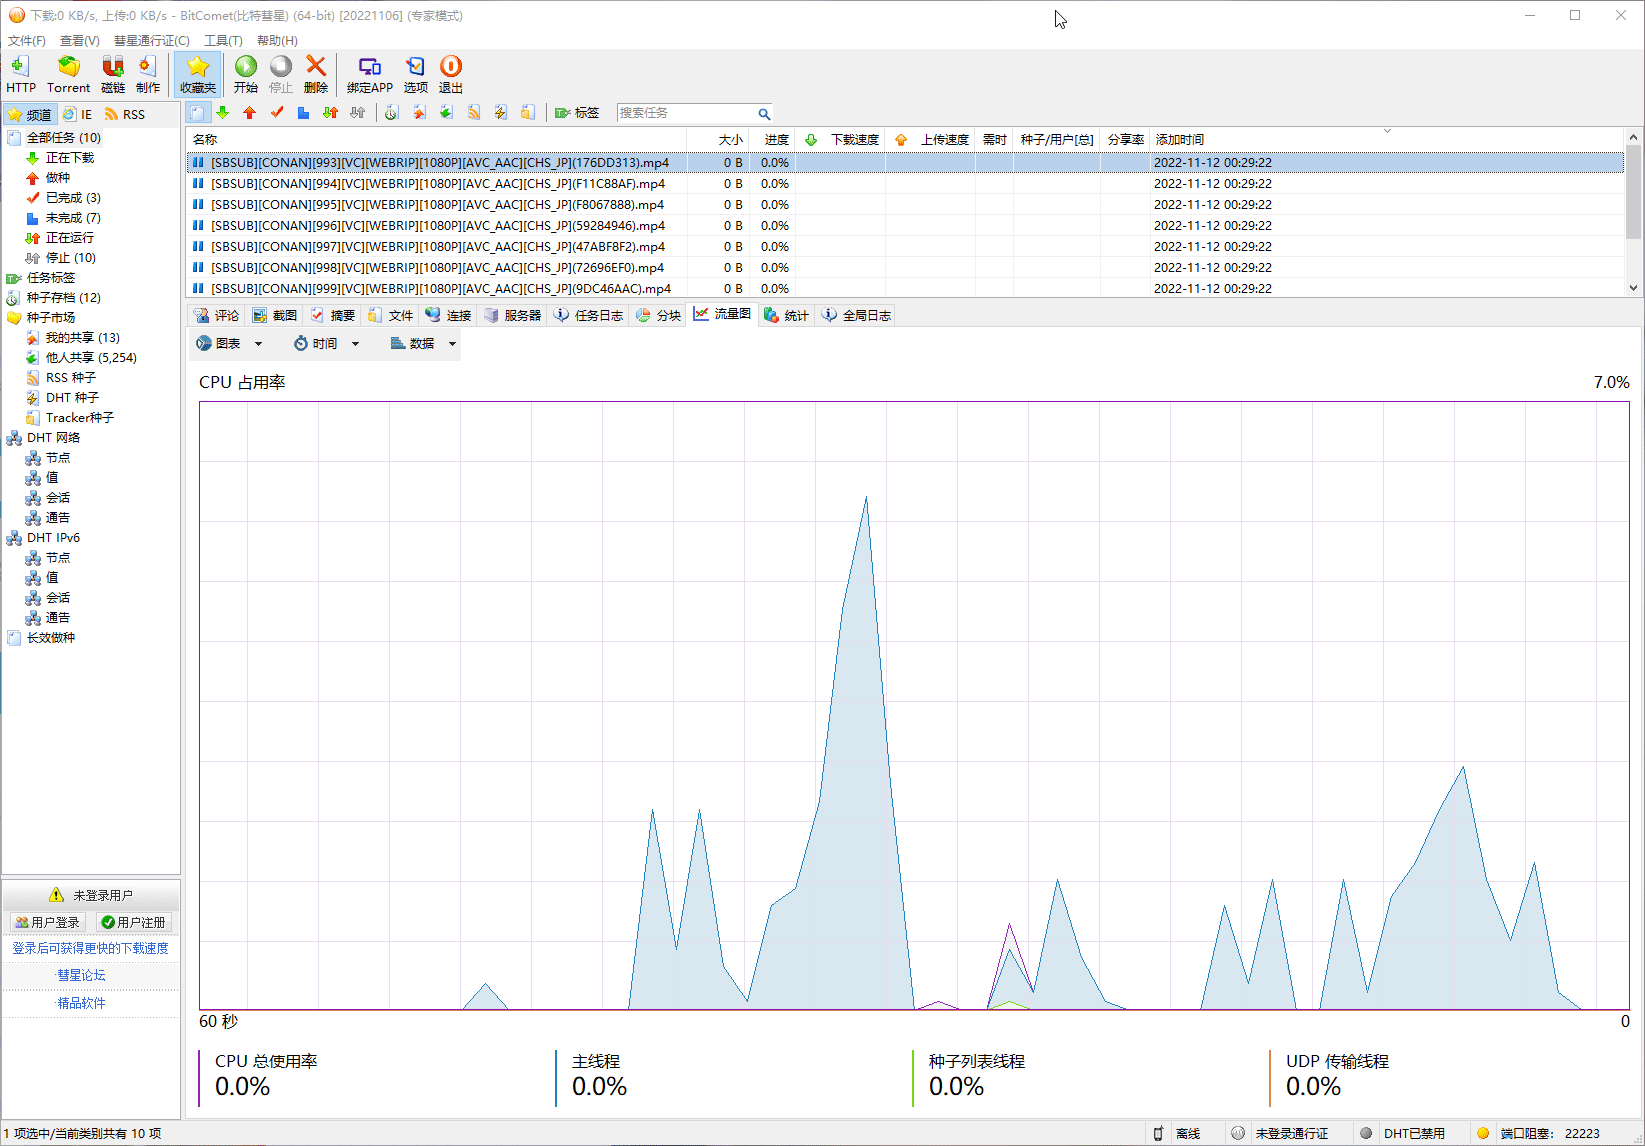Switch to the 文件 files tab
The width and height of the screenshot is (1645, 1146).
pos(391,315)
